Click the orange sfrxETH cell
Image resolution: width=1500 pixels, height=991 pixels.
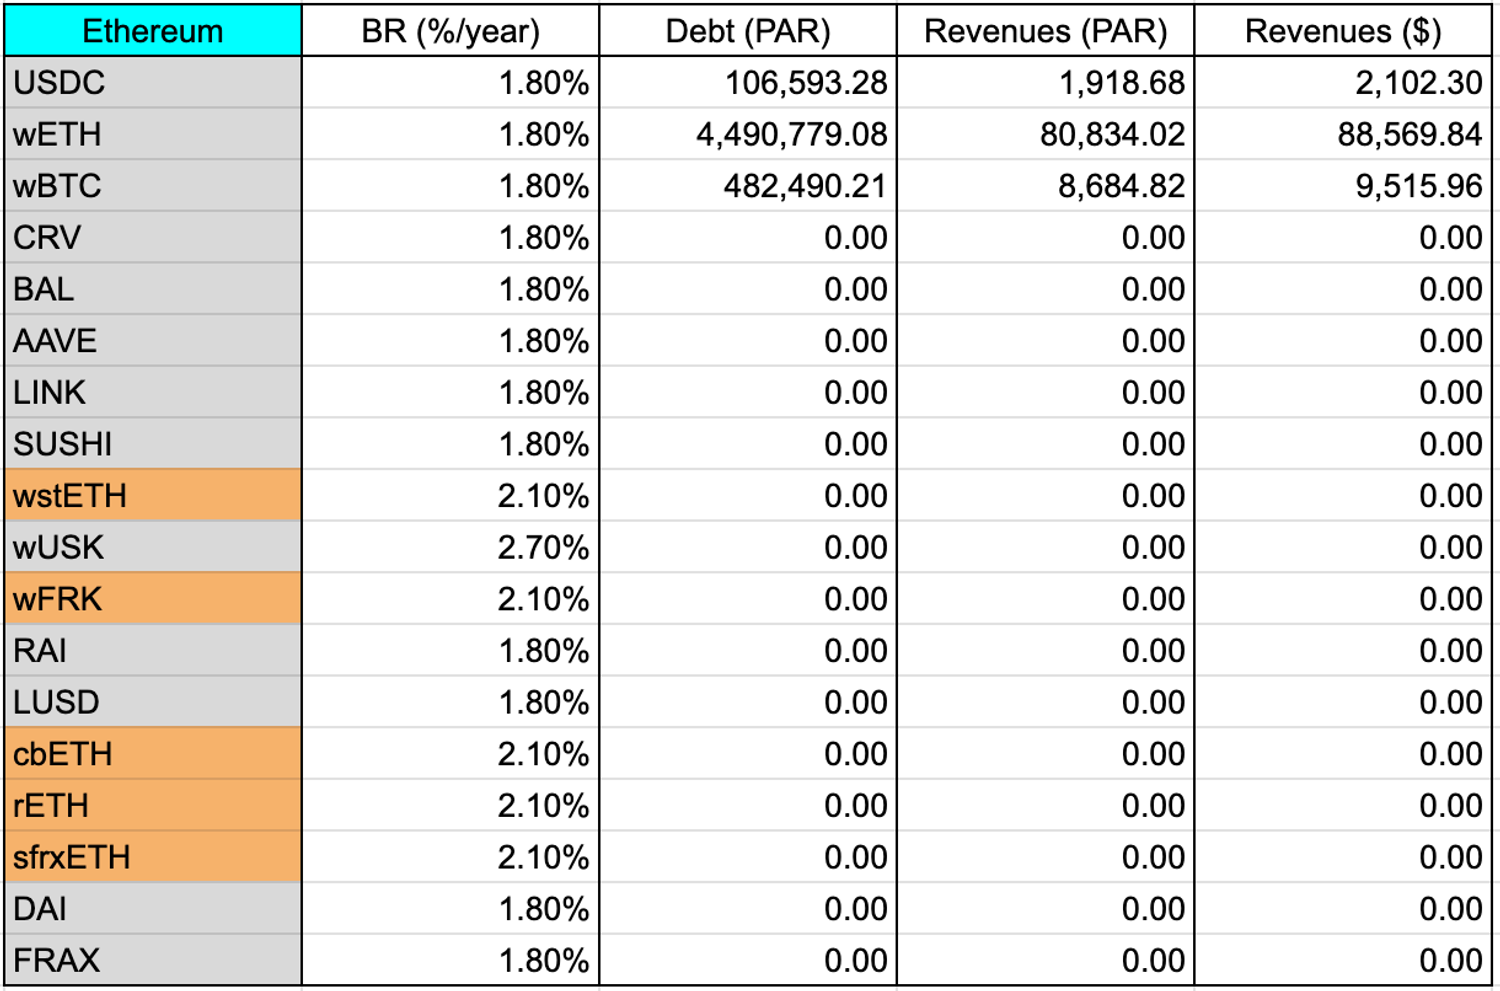(x=153, y=857)
